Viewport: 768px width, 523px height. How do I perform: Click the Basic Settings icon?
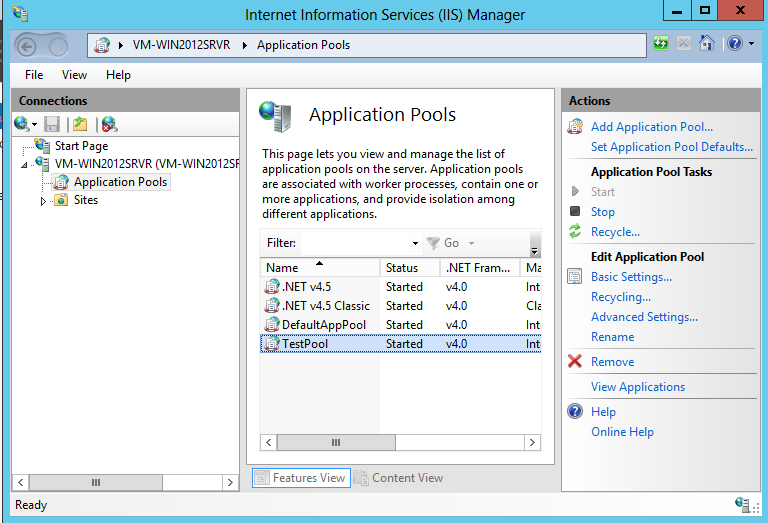[575, 276]
